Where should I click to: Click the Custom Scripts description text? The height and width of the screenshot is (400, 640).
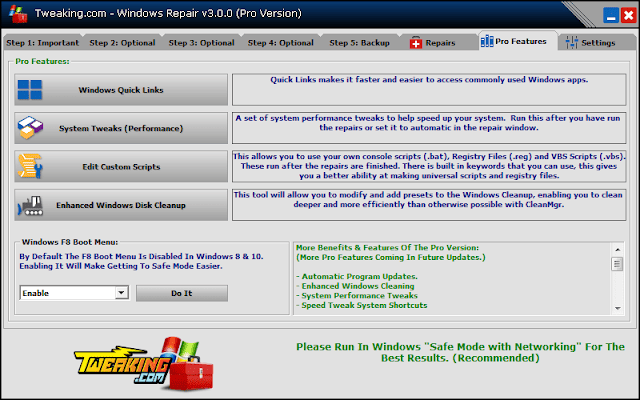coord(429,166)
